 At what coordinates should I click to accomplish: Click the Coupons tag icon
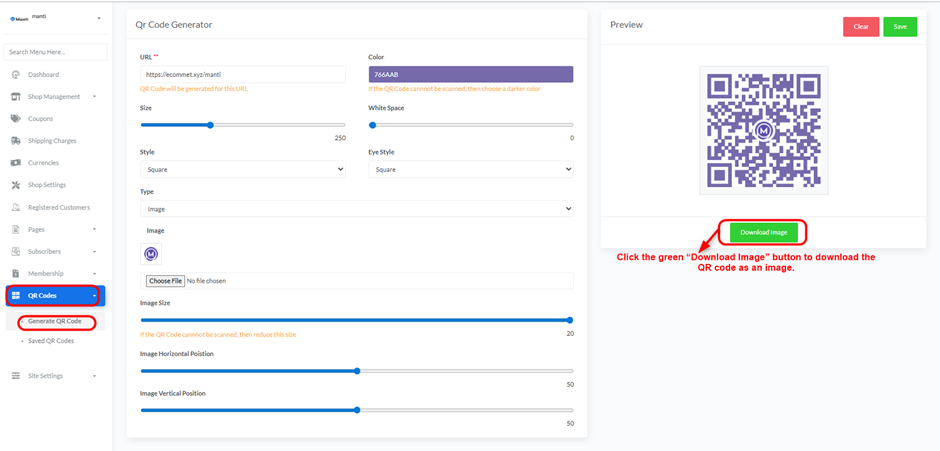point(16,119)
